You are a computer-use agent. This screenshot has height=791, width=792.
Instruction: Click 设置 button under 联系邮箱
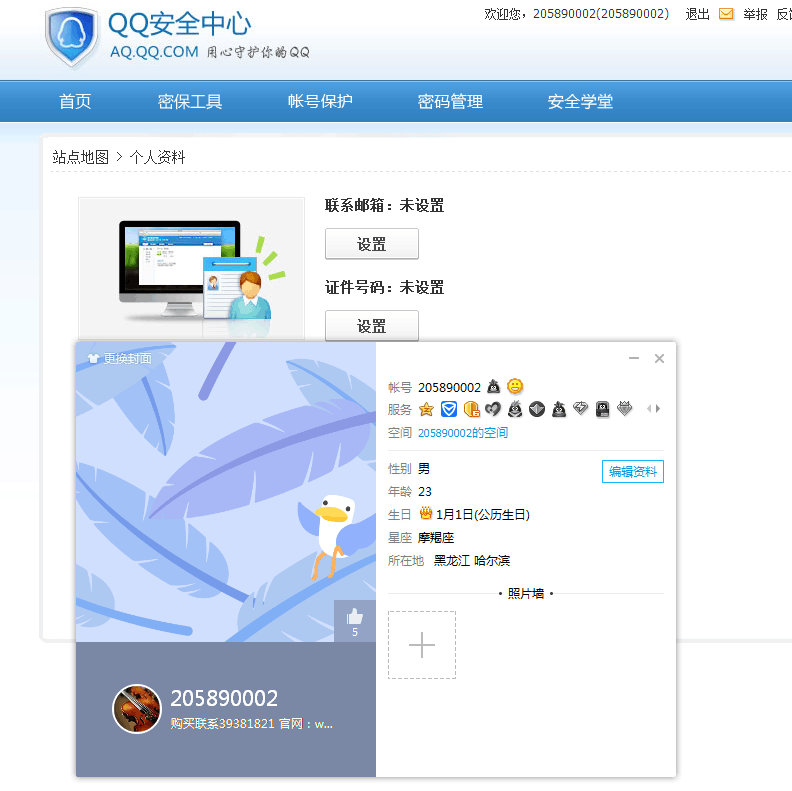pos(372,244)
